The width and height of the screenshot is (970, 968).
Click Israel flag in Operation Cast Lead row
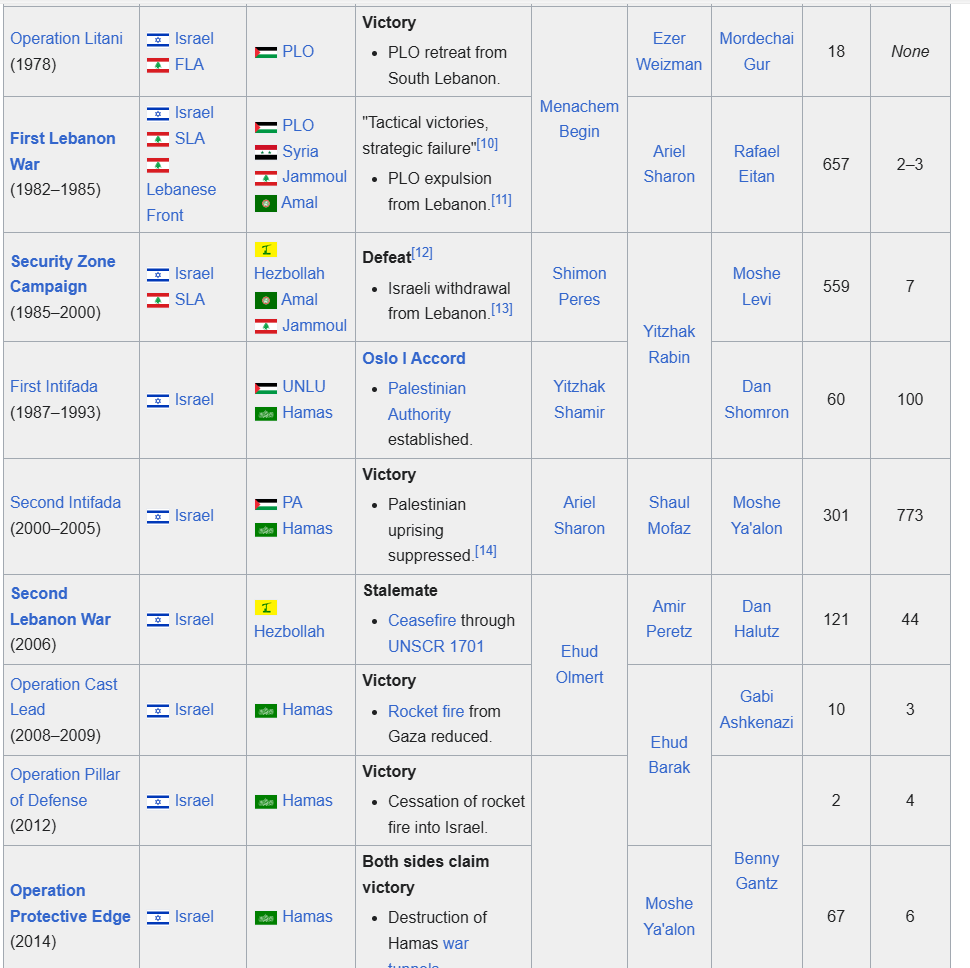[x=158, y=710]
